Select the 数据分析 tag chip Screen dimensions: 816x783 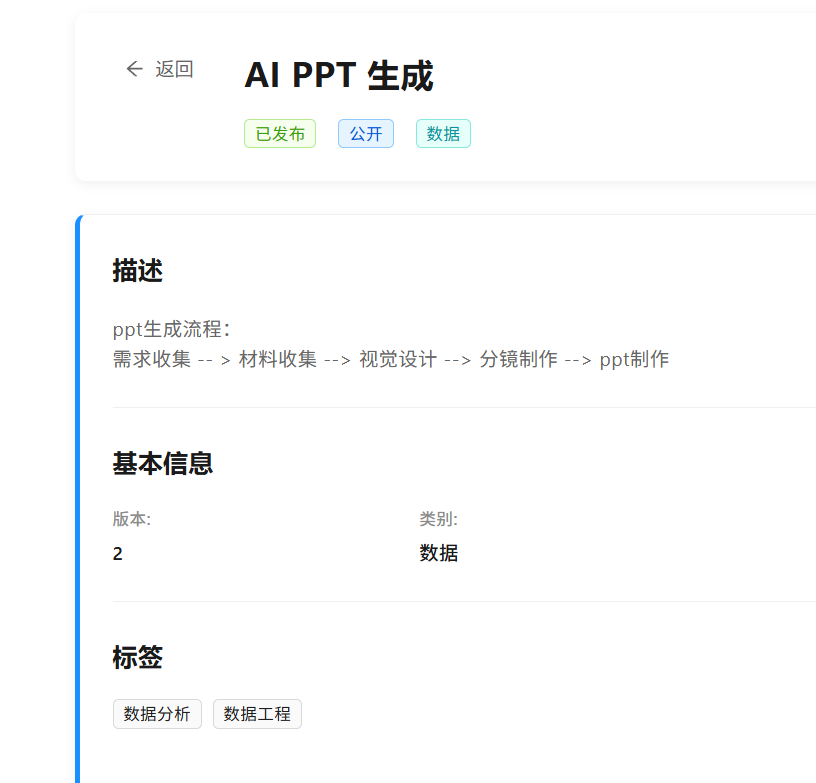(157, 714)
